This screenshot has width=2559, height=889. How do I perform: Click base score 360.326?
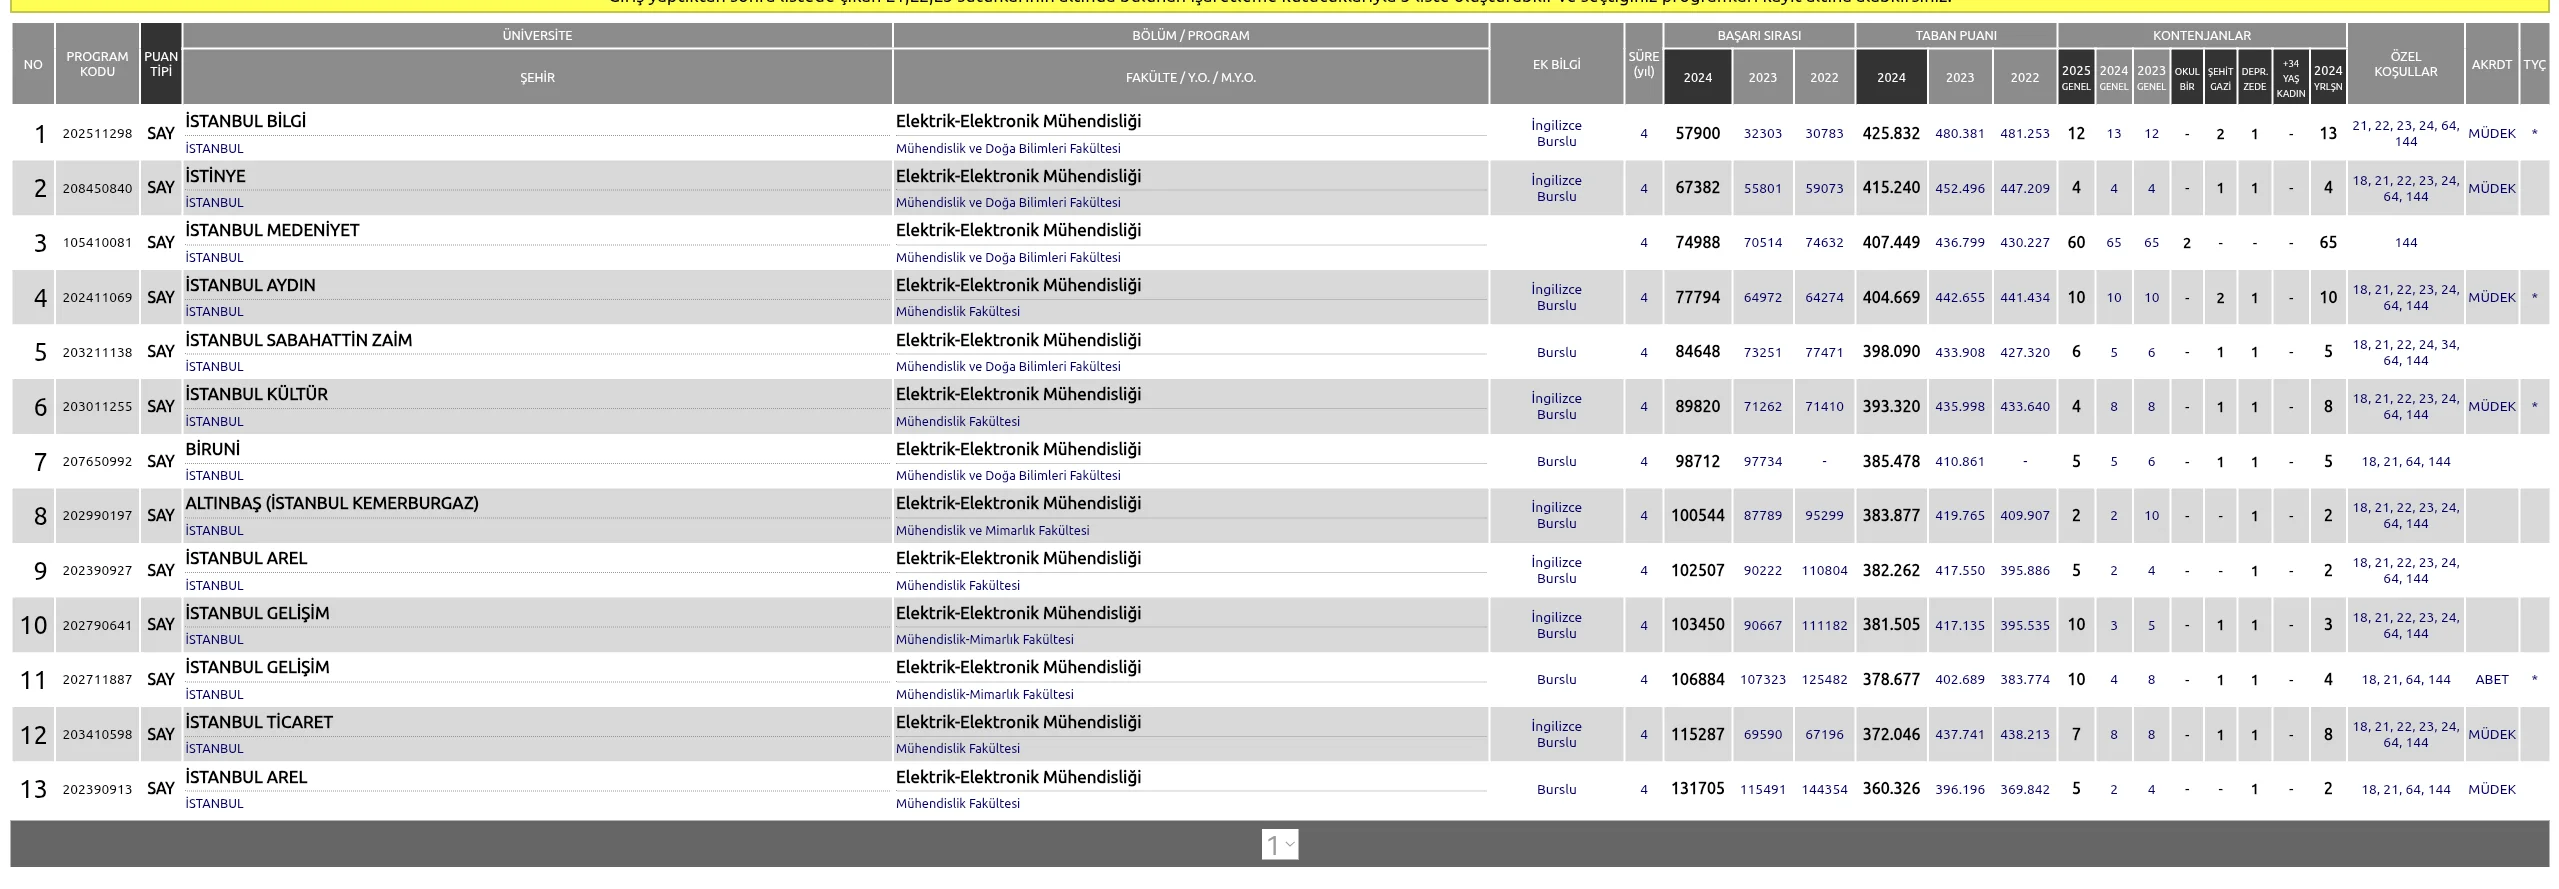pyautogui.click(x=1891, y=788)
